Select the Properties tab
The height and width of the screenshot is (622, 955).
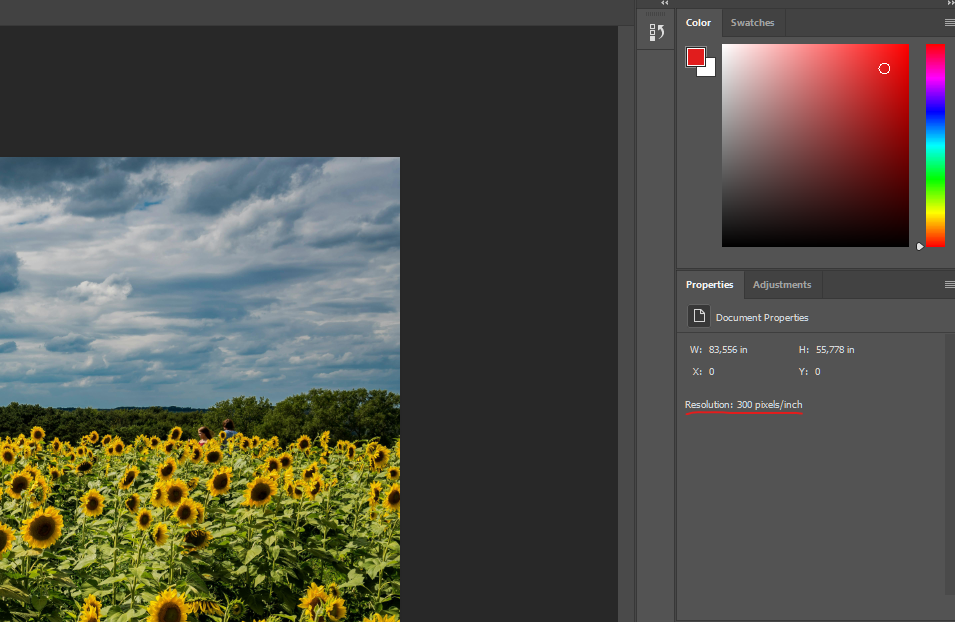click(x=710, y=284)
